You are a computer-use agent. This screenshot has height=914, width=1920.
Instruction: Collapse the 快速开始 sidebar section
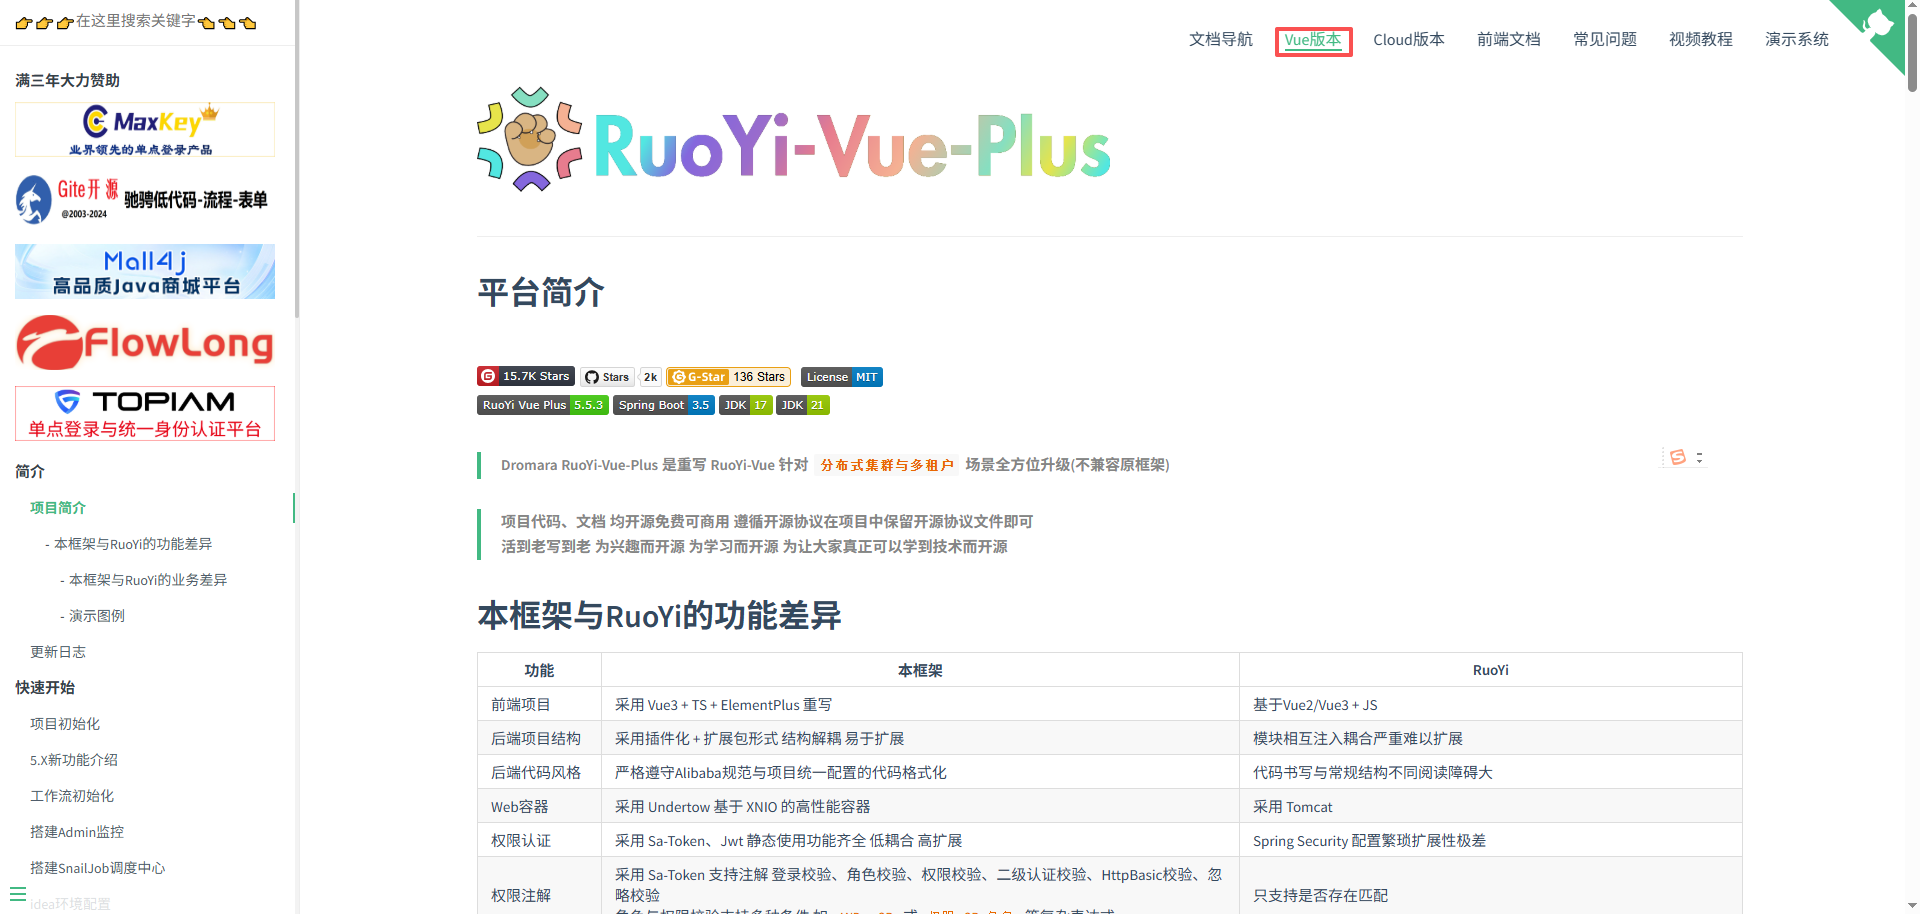pos(45,687)
